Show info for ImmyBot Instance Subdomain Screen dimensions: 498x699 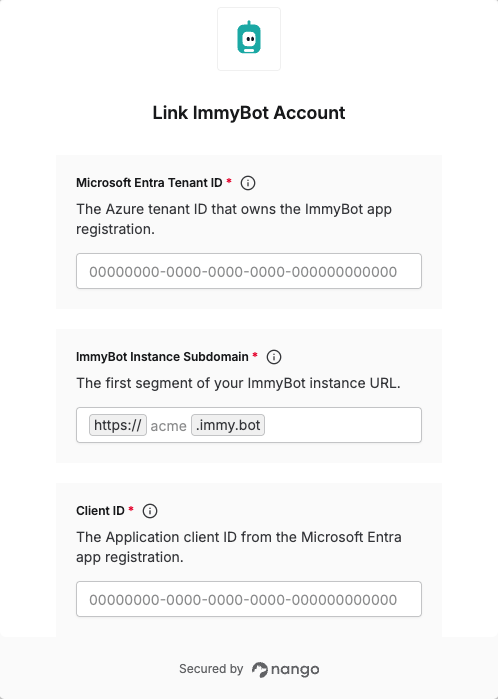(274, 357)
